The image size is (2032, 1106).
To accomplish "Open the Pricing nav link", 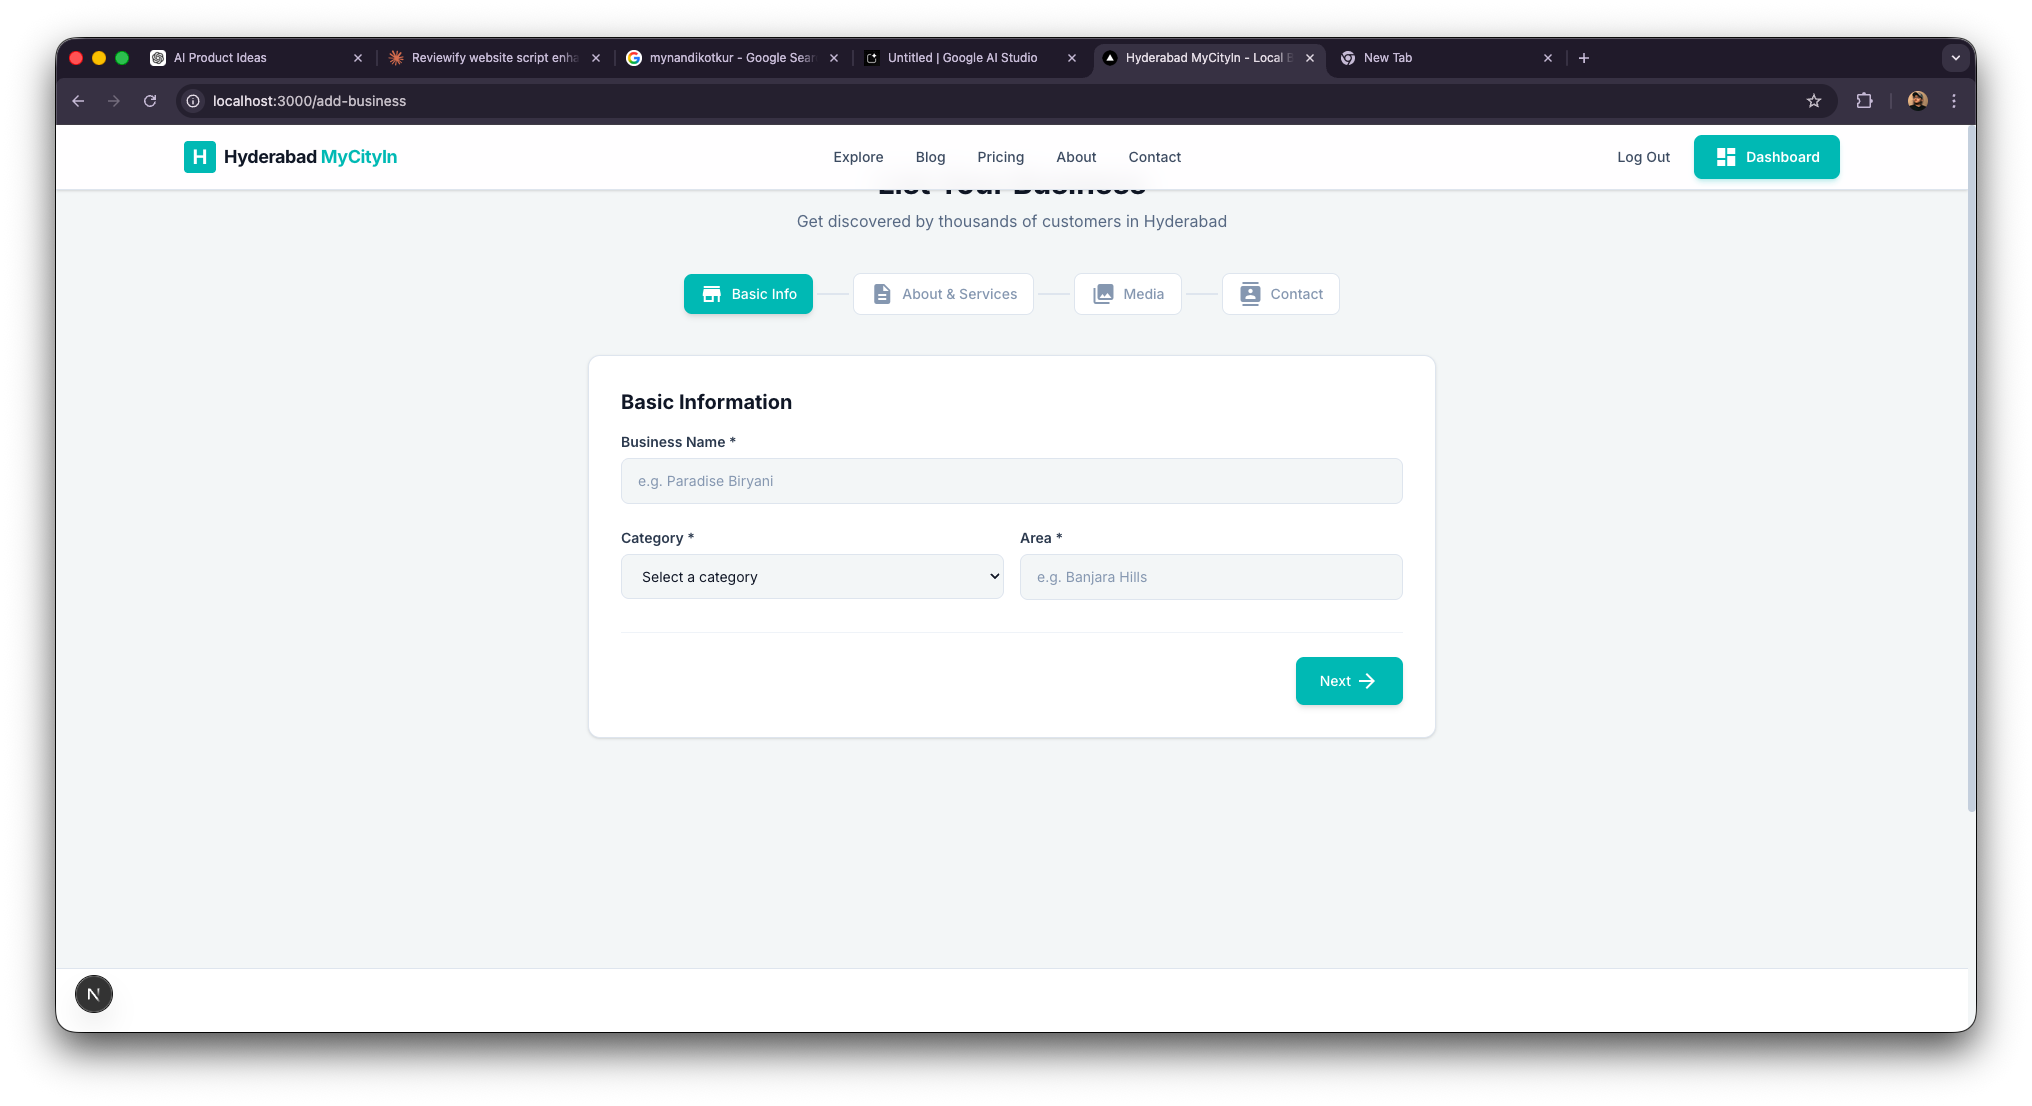I will point(1000,157).
